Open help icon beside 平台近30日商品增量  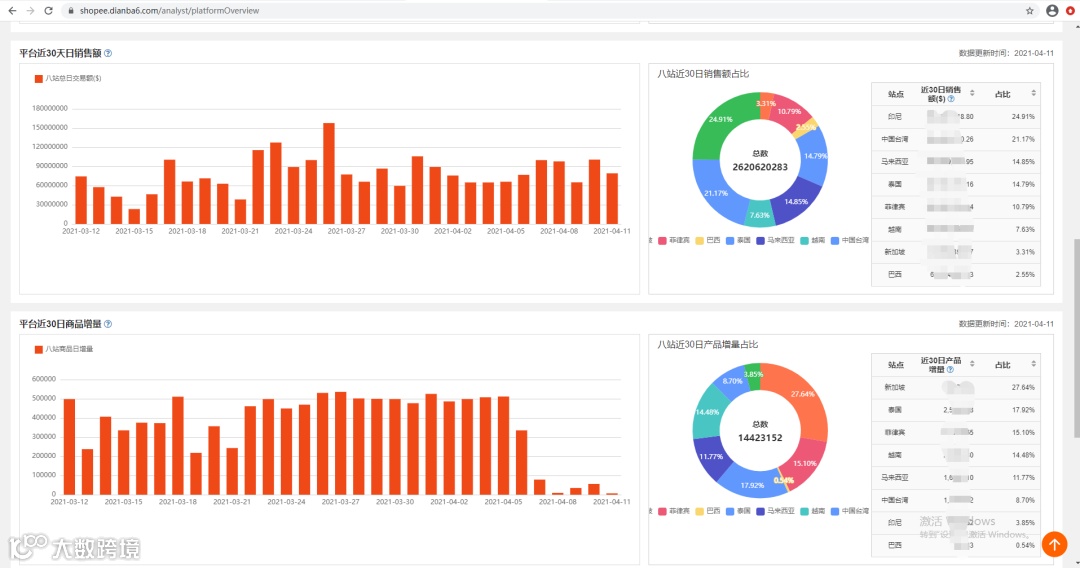point(108,324)
